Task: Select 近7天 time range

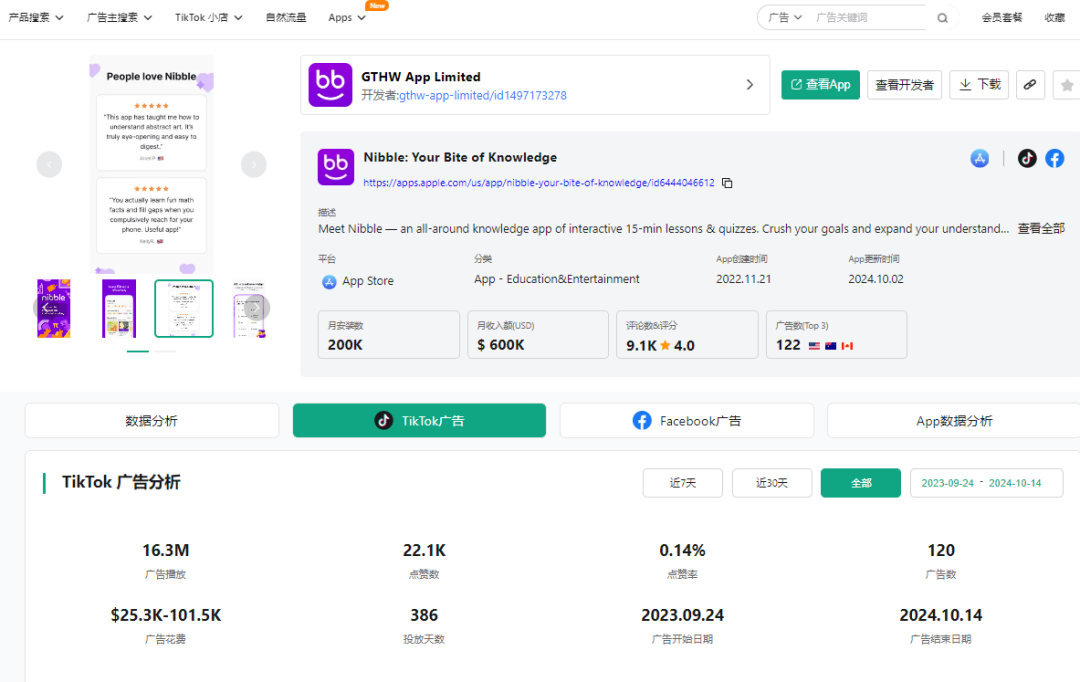Action: (683, 483)
